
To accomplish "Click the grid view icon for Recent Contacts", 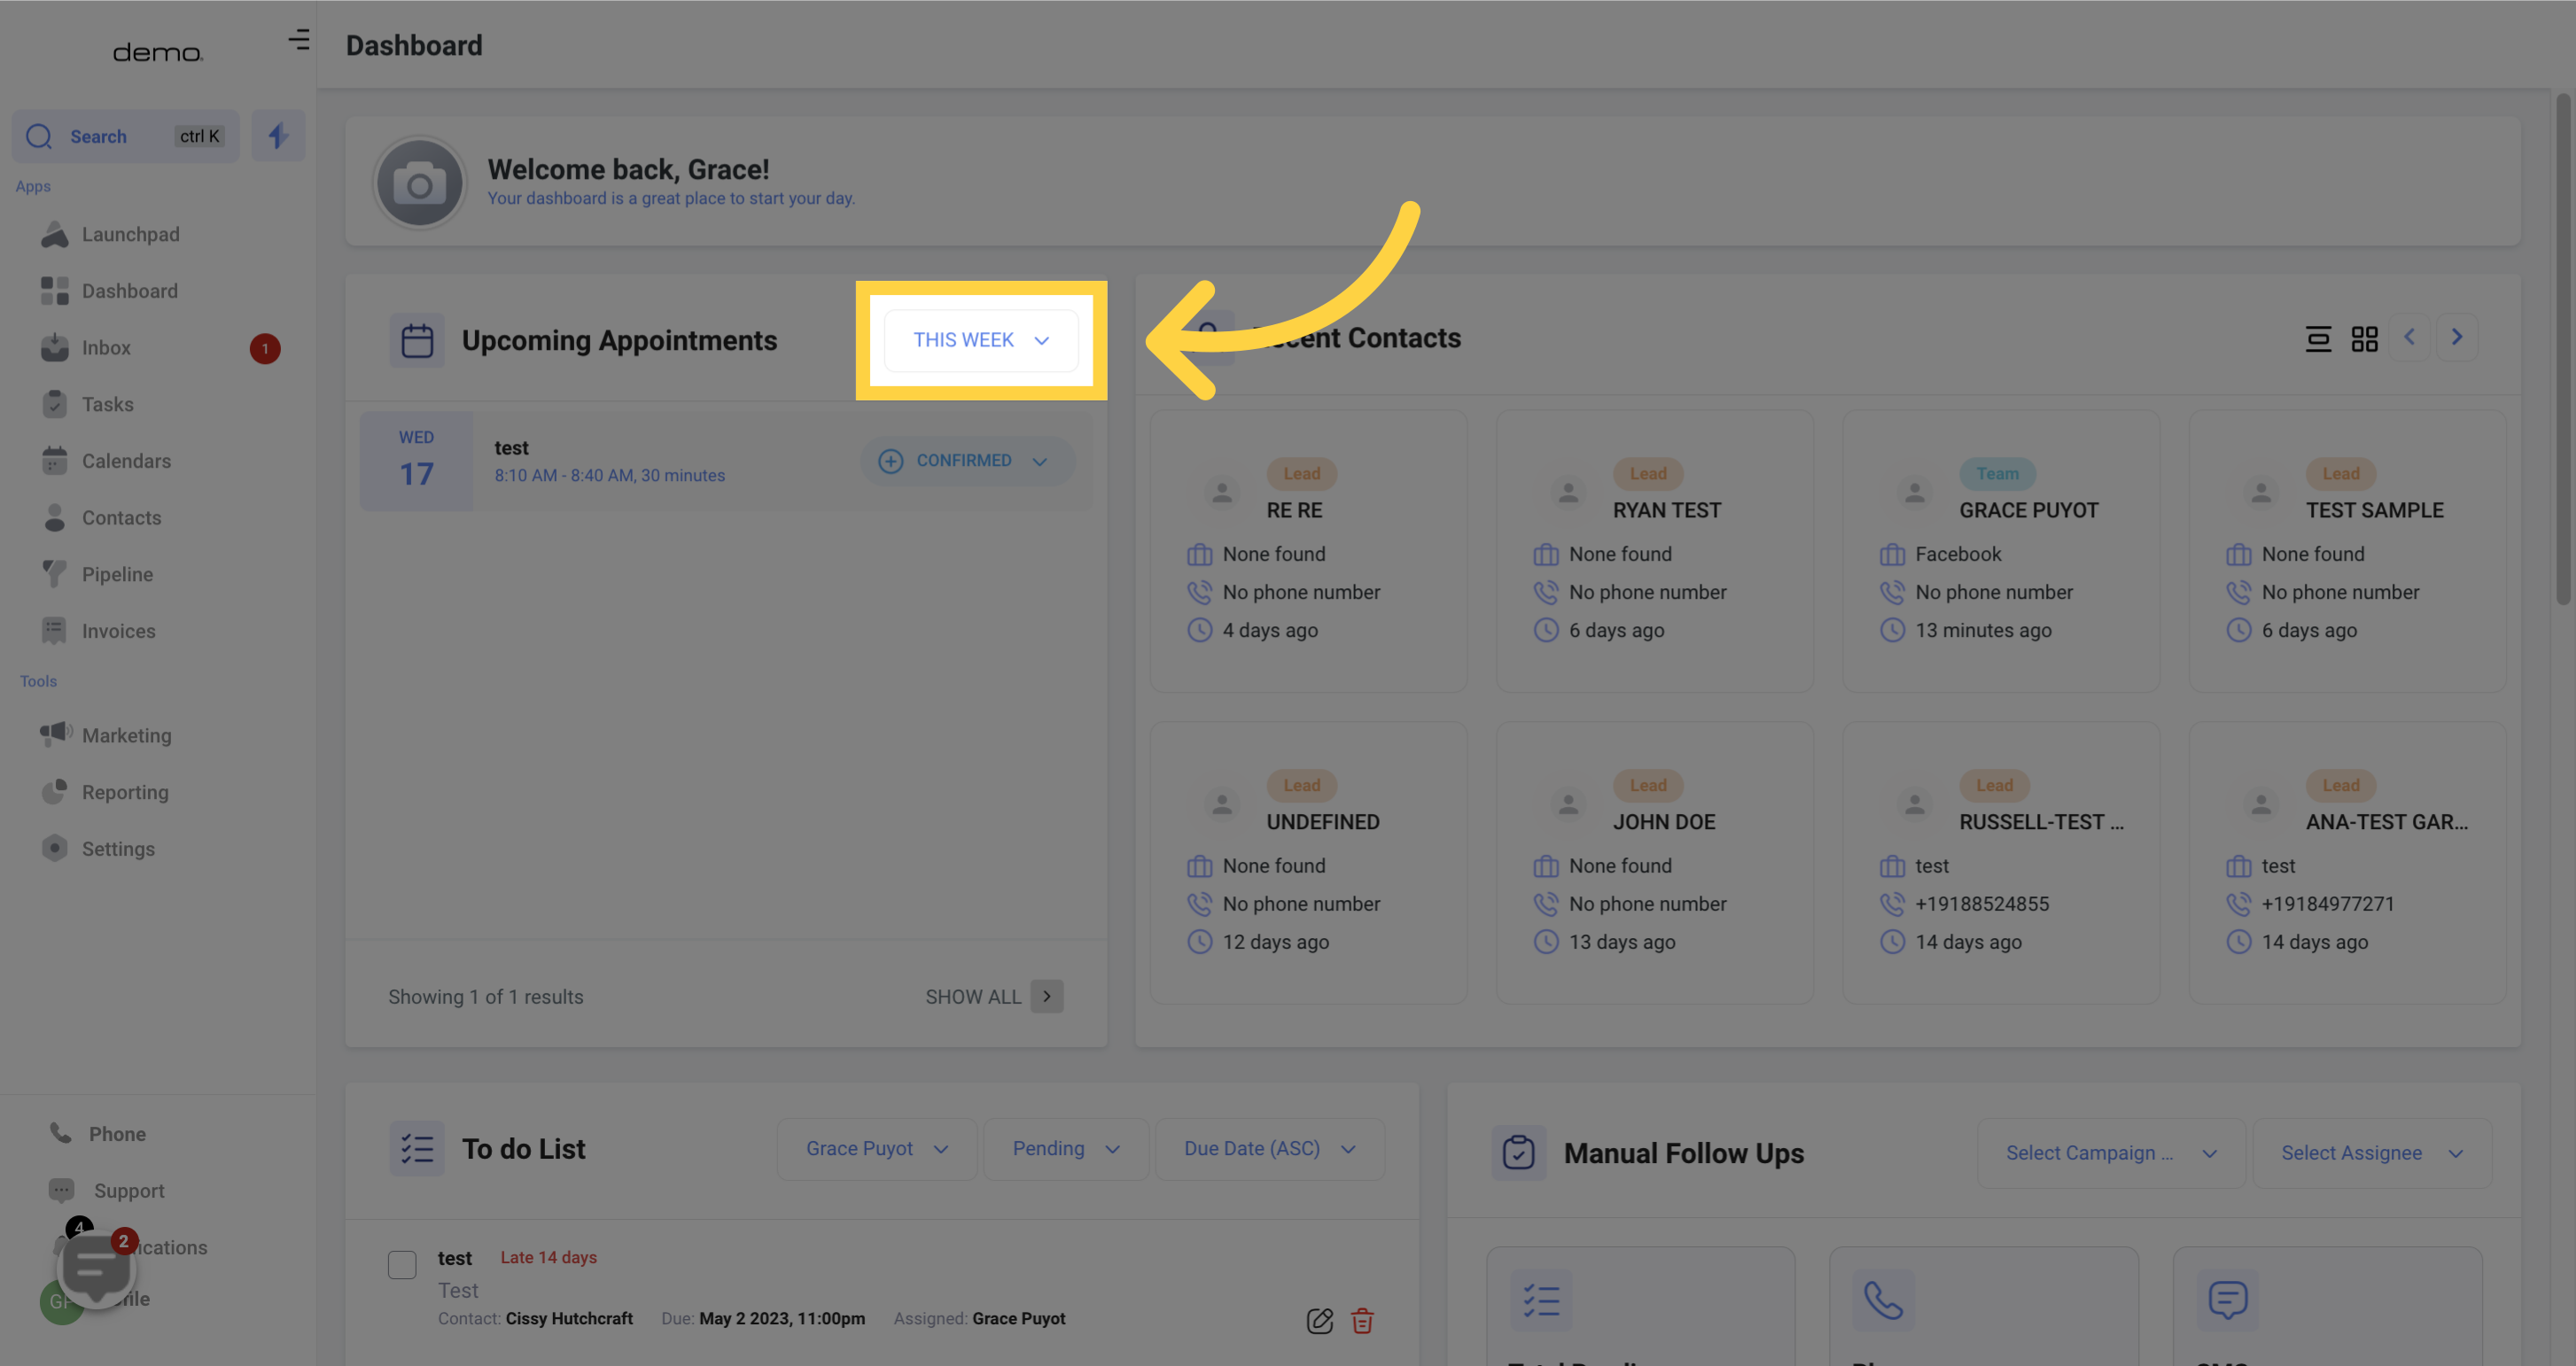I will click(2365, 339).
